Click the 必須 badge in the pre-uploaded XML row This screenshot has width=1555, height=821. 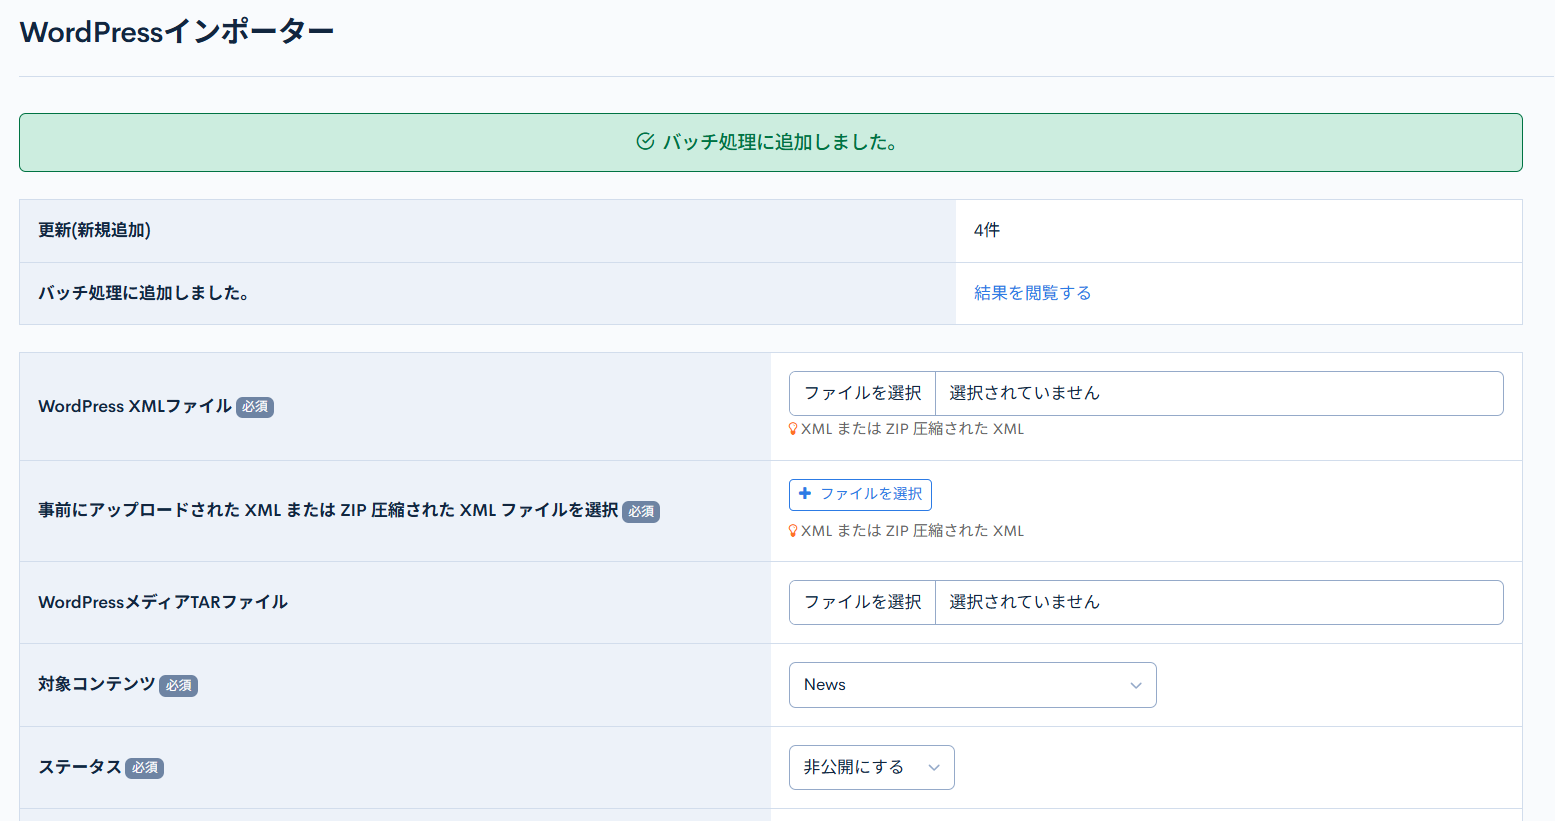click(641, 511)
